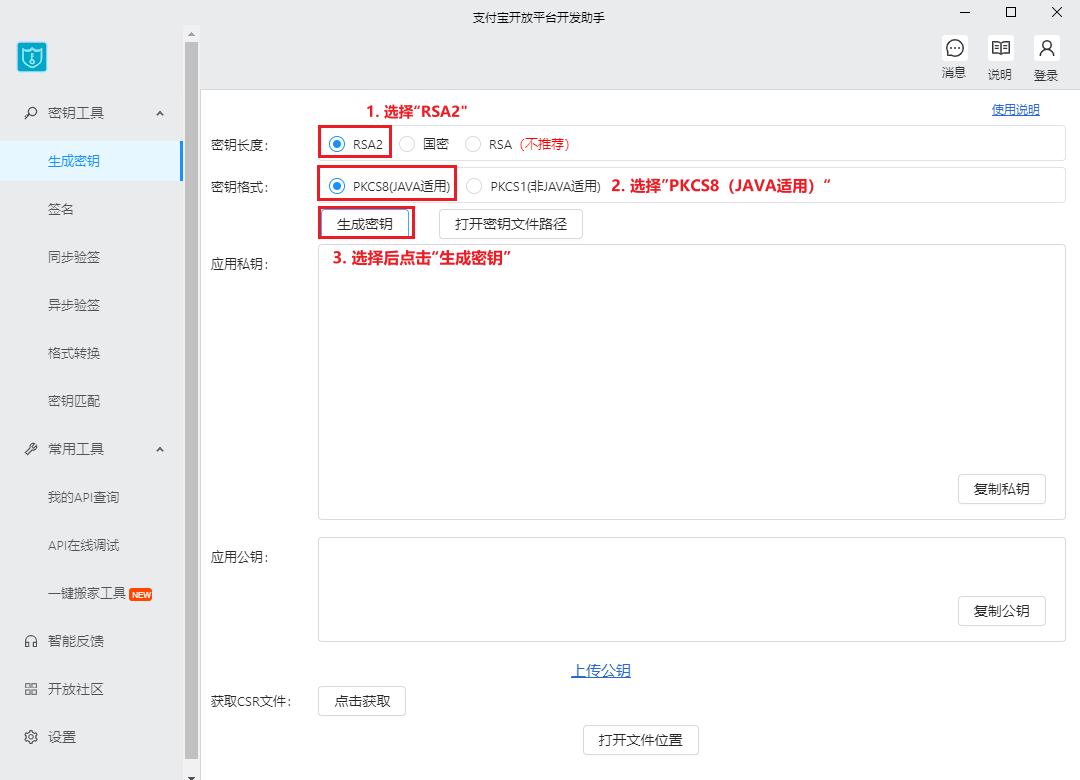
Task: Click the 打开文件位置 button
Action: point(641,740)
